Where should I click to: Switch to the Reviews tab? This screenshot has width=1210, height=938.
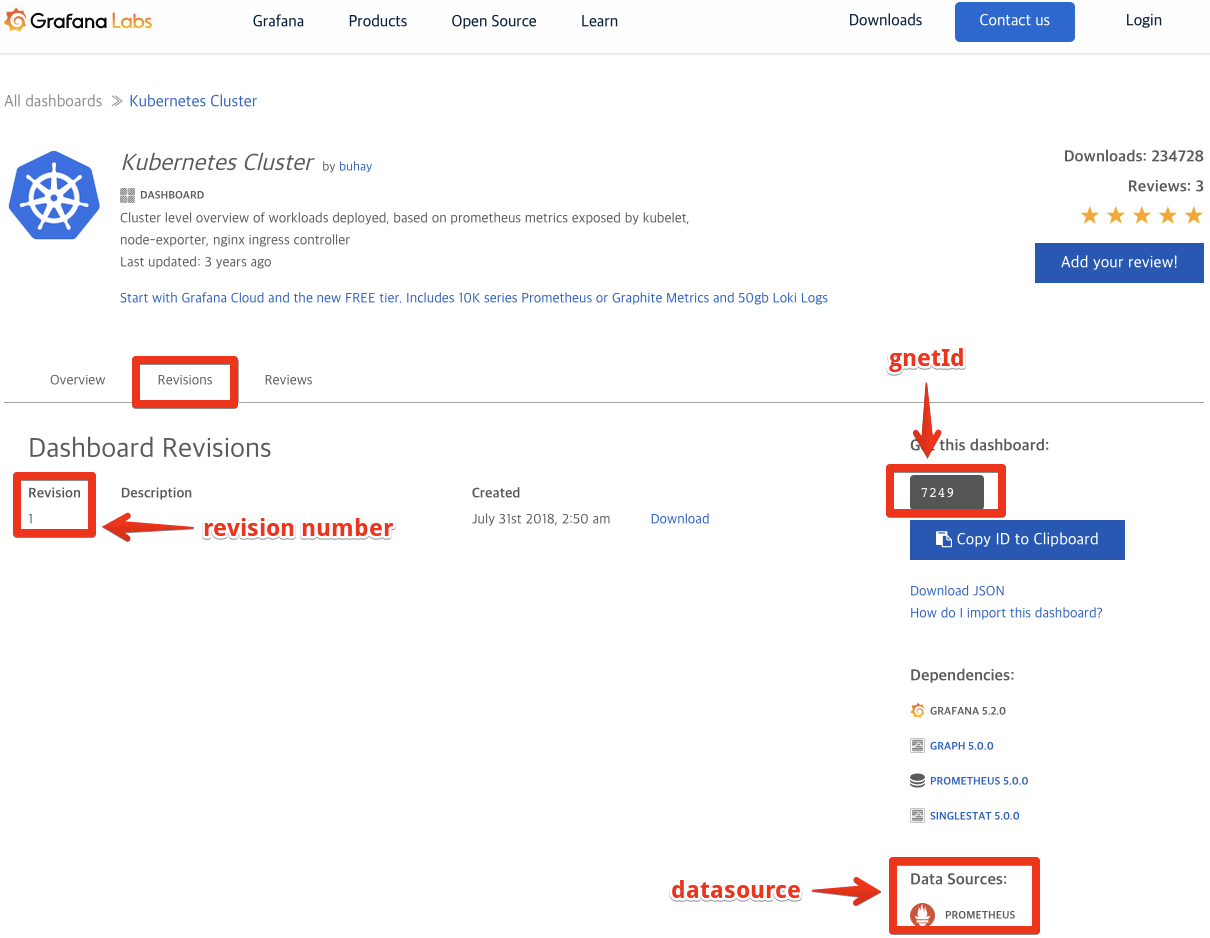288,380
